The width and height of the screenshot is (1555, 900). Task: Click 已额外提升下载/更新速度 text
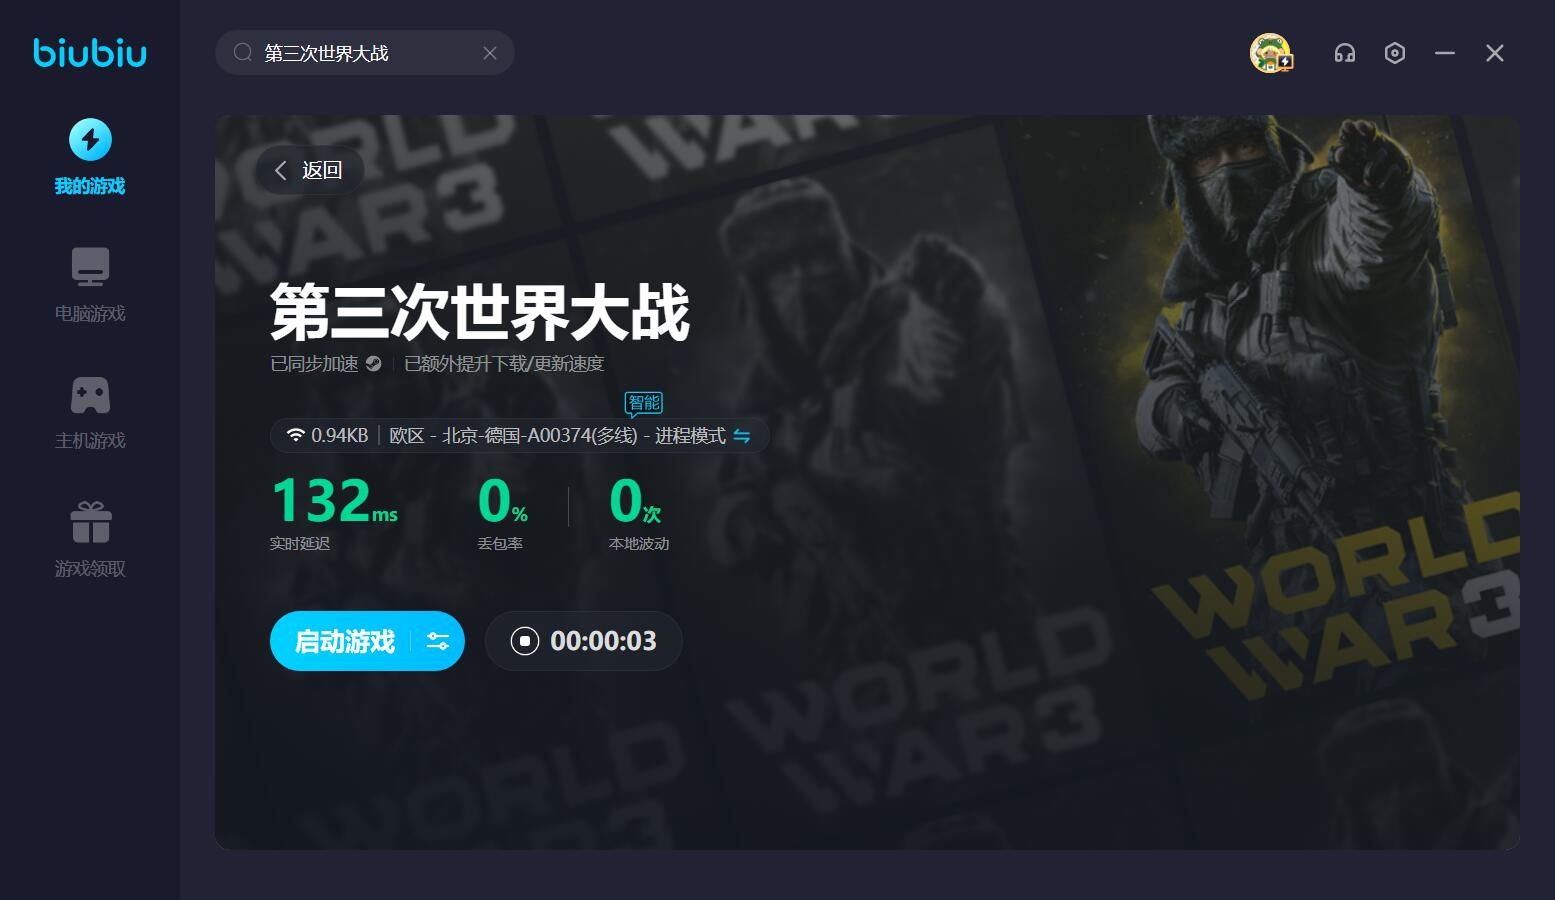[504, 364]
